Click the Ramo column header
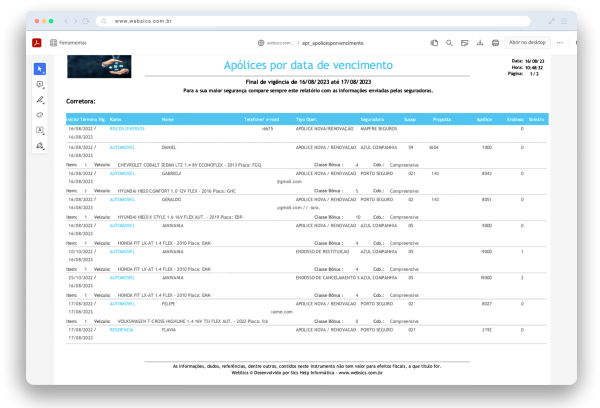 pos(115,119)
